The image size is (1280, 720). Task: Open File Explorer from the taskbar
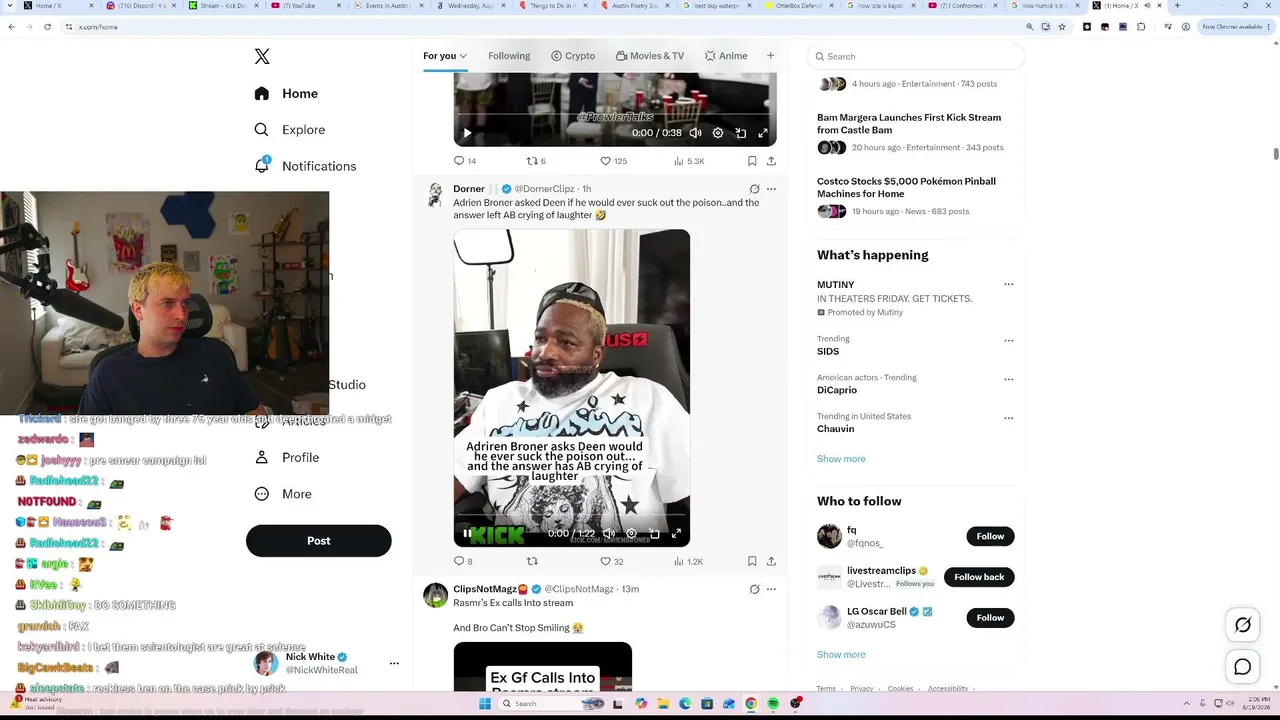point(662,704)
